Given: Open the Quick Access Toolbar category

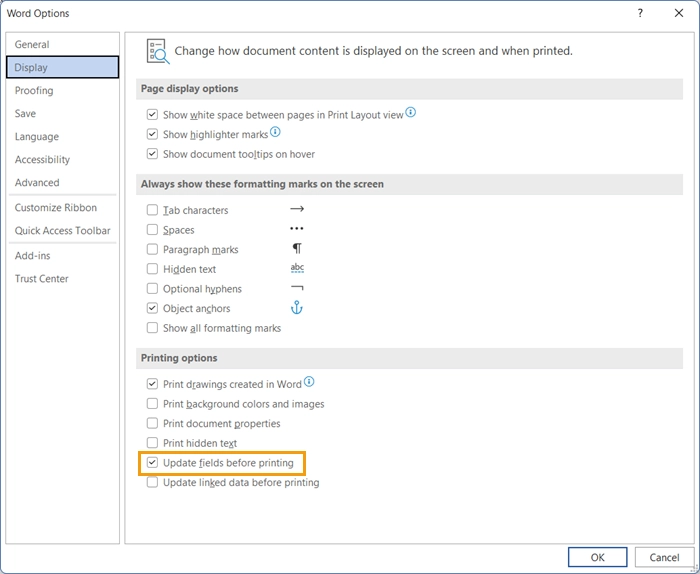Looking at the screenshot, I should (x=62, y=231).
